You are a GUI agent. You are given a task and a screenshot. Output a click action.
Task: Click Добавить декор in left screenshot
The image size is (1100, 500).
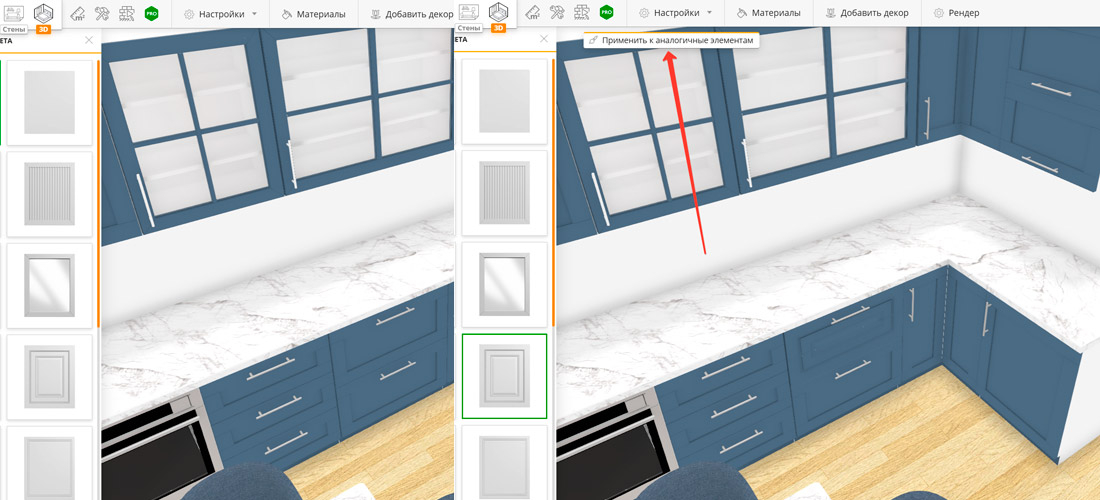click(x=412, y=13)
